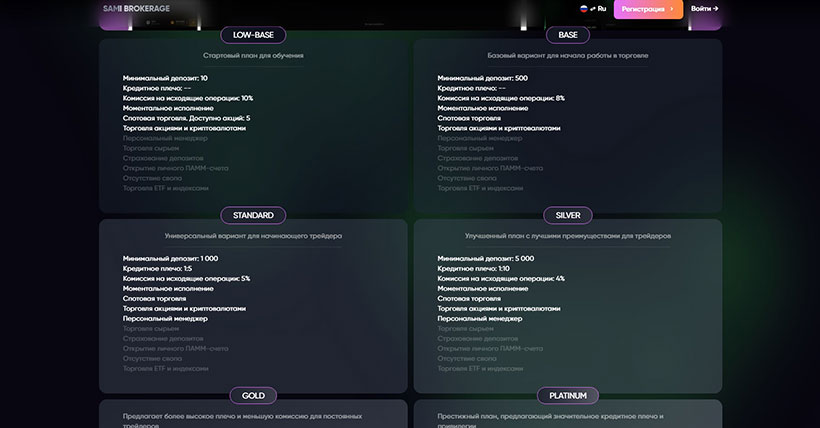Click STANDARD's 'Универсальный вариант' description
Screen dimensions: 820x428
pos(253,236)
